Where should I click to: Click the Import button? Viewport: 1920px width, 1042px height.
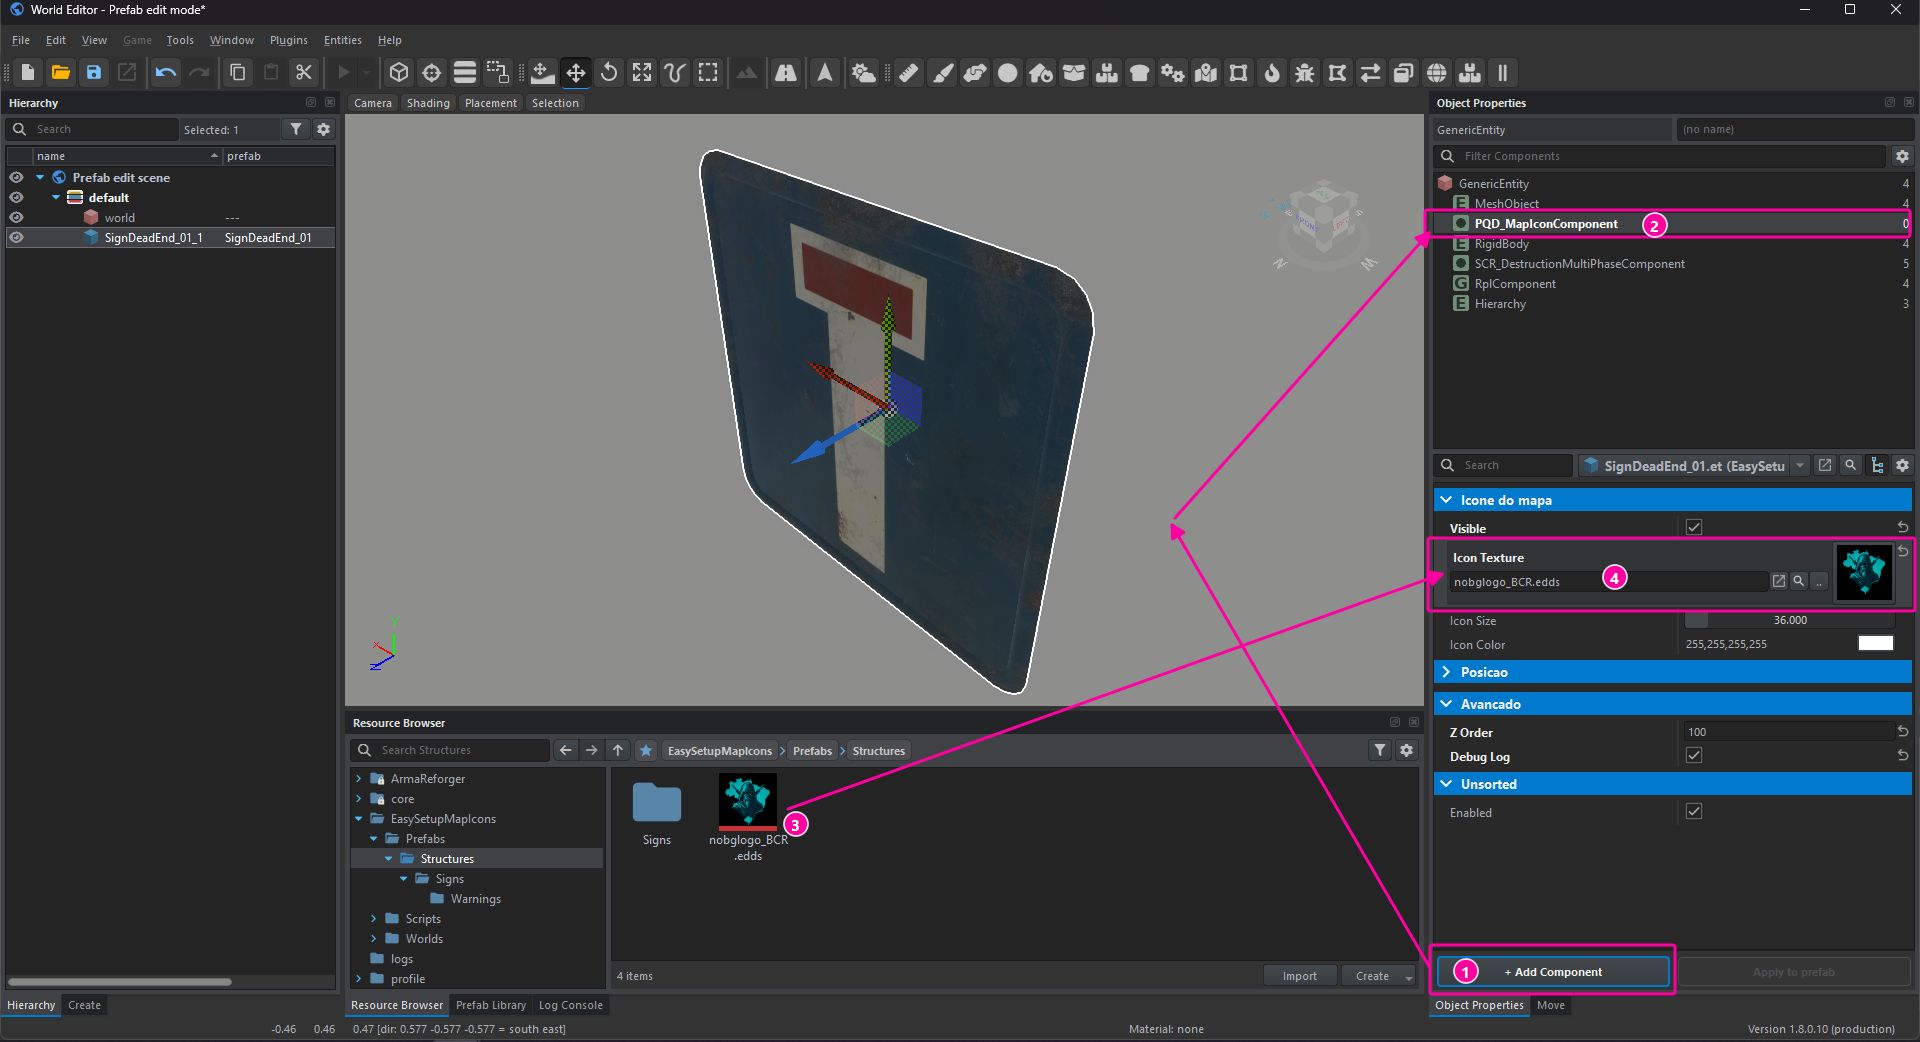point(1299,976)
